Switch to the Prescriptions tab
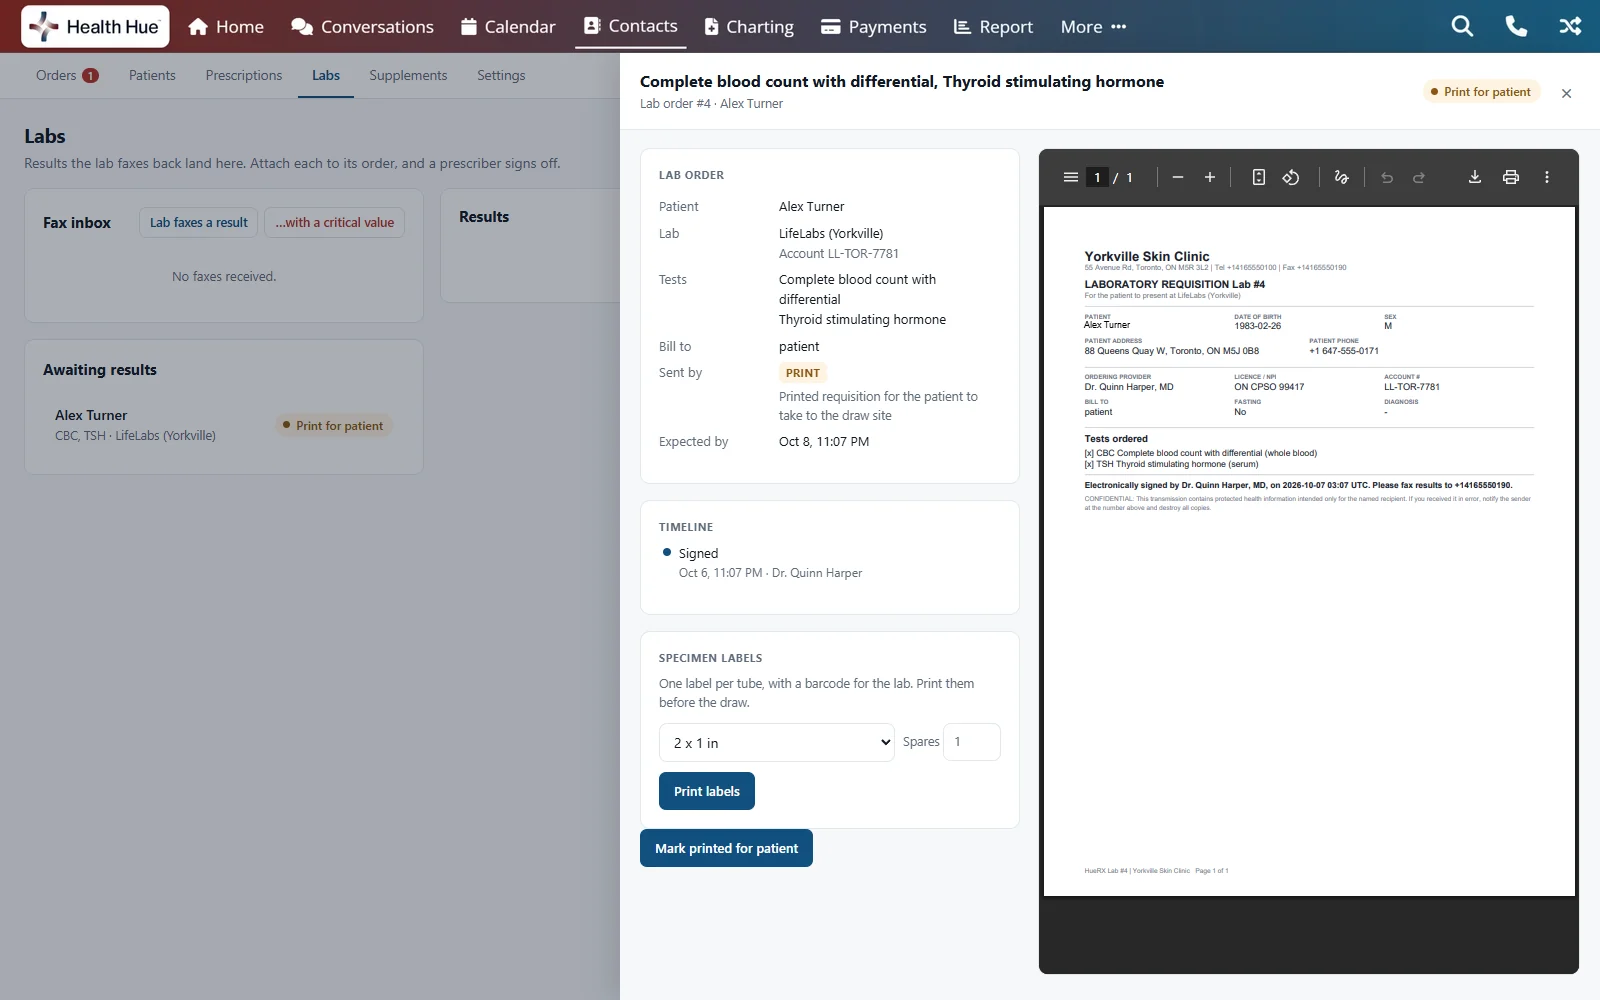Image resolution: width=1600 pixels, height=1000 pixels. coord(244,75)
